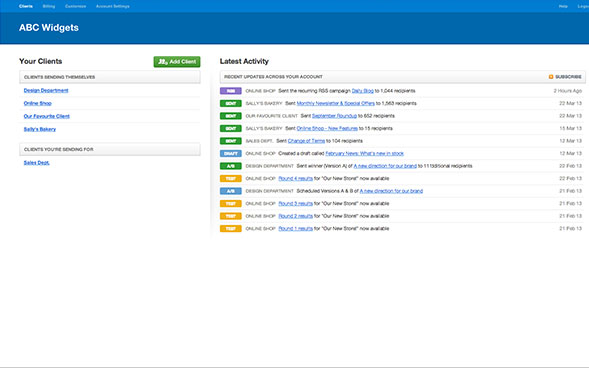Open the Change of Terms campaign link
The image size is (589, 368).
pyautogui.click(x=306, y=141)
